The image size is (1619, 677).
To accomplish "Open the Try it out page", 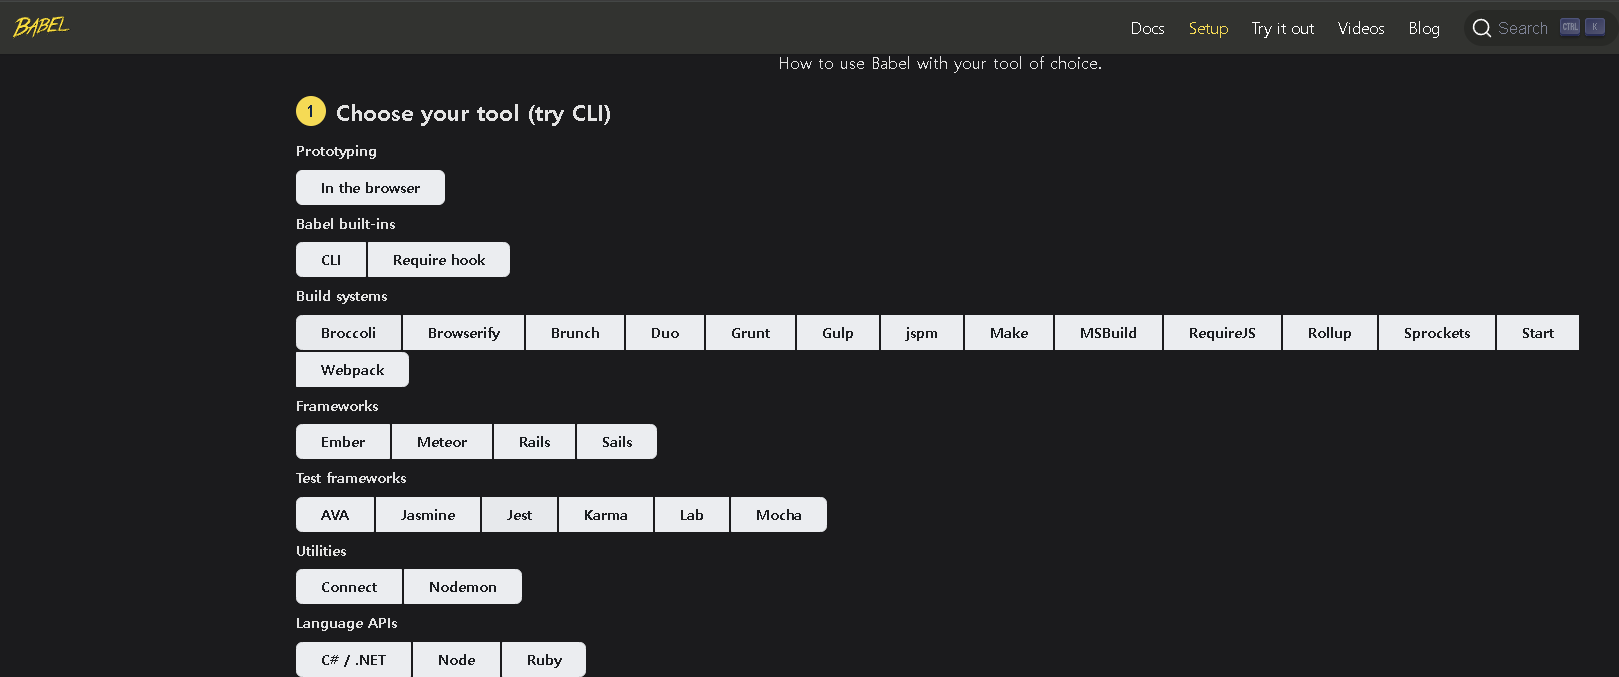I will pos(1283,28).
